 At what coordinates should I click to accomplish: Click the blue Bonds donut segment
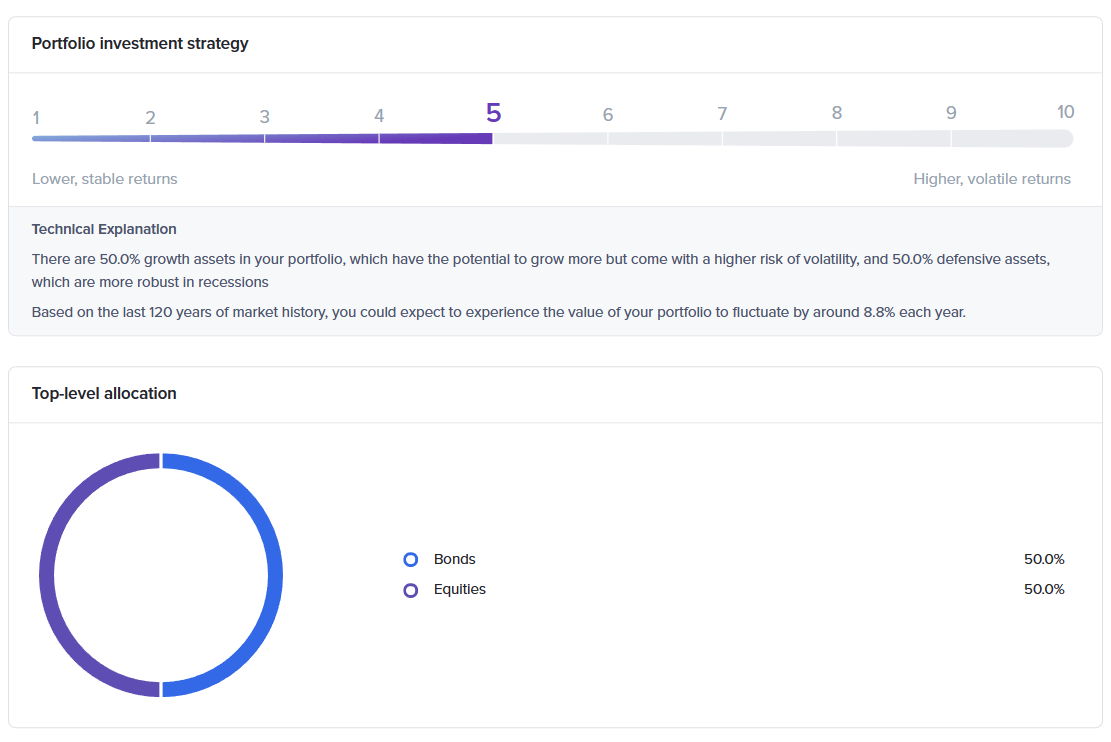[276, 575]
